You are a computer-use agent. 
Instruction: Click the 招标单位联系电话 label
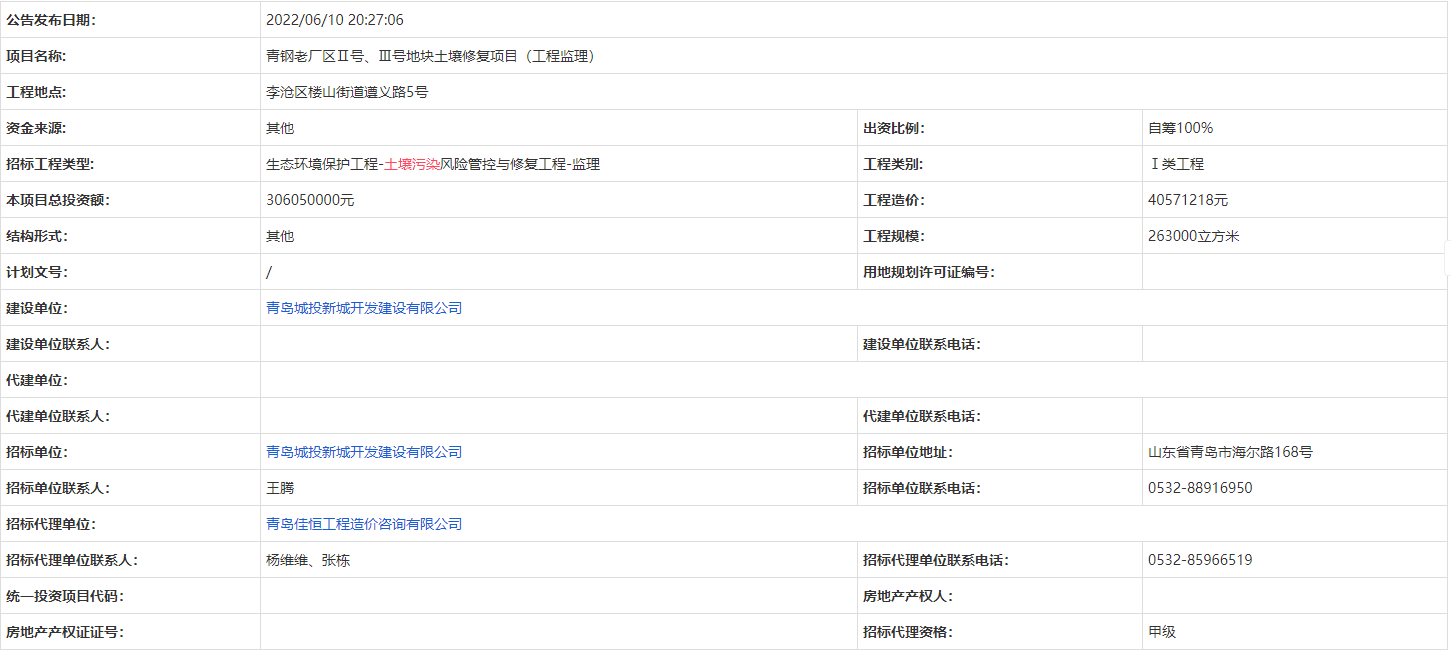[x=922, y=488]
